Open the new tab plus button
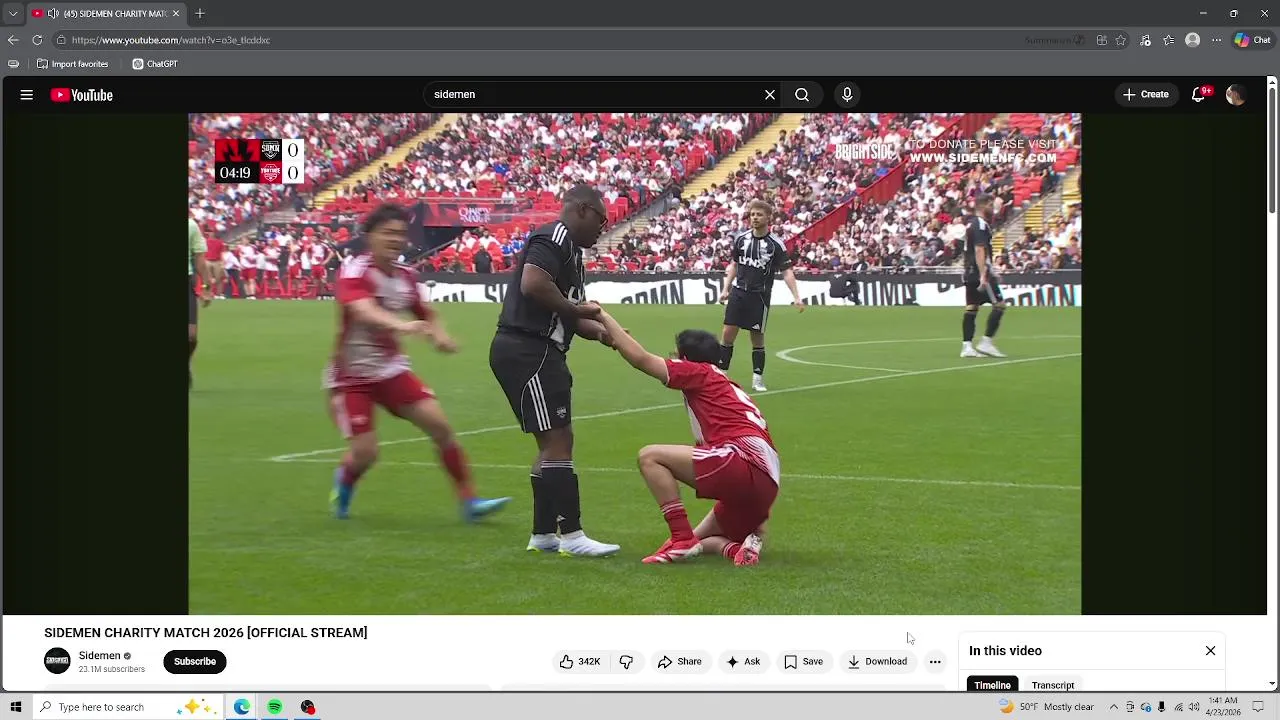 [200, 14]
